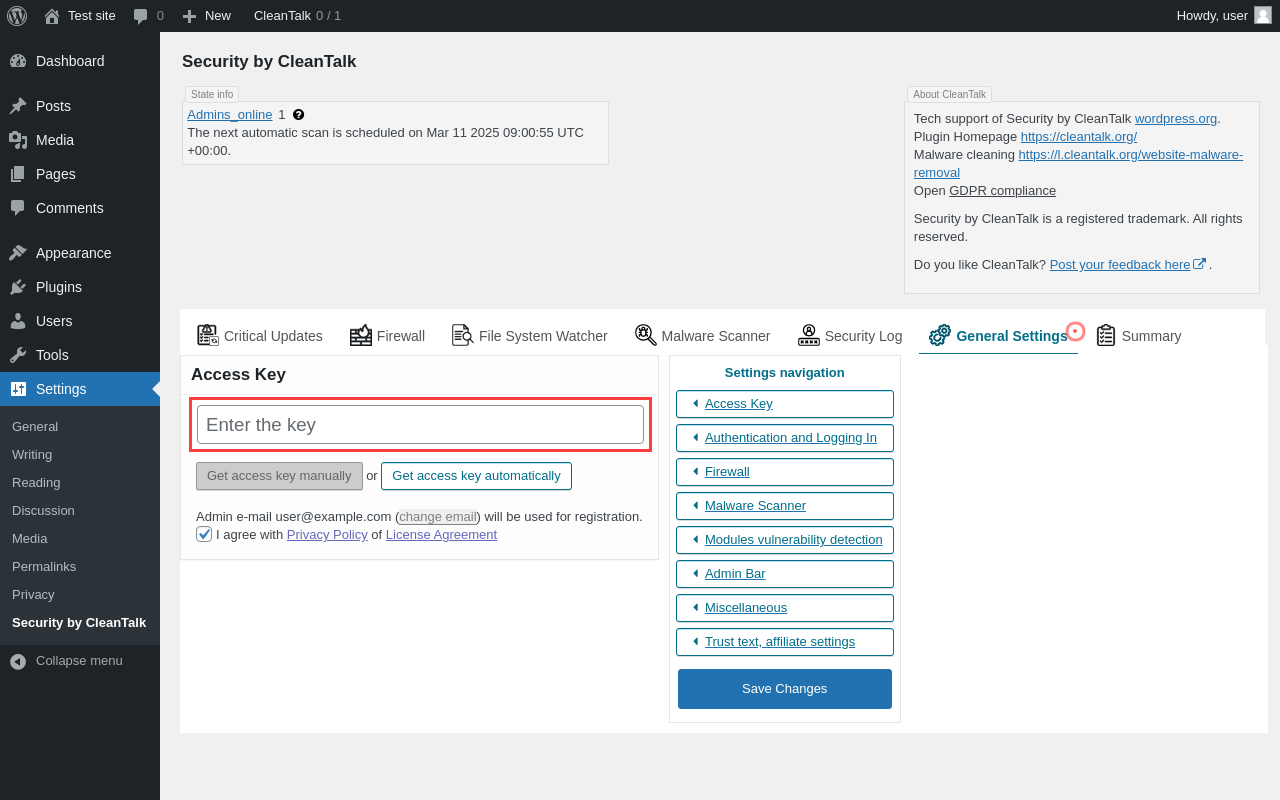
Task: Click the Summary clipboard icon
Action: click(x=1106, y=335)
